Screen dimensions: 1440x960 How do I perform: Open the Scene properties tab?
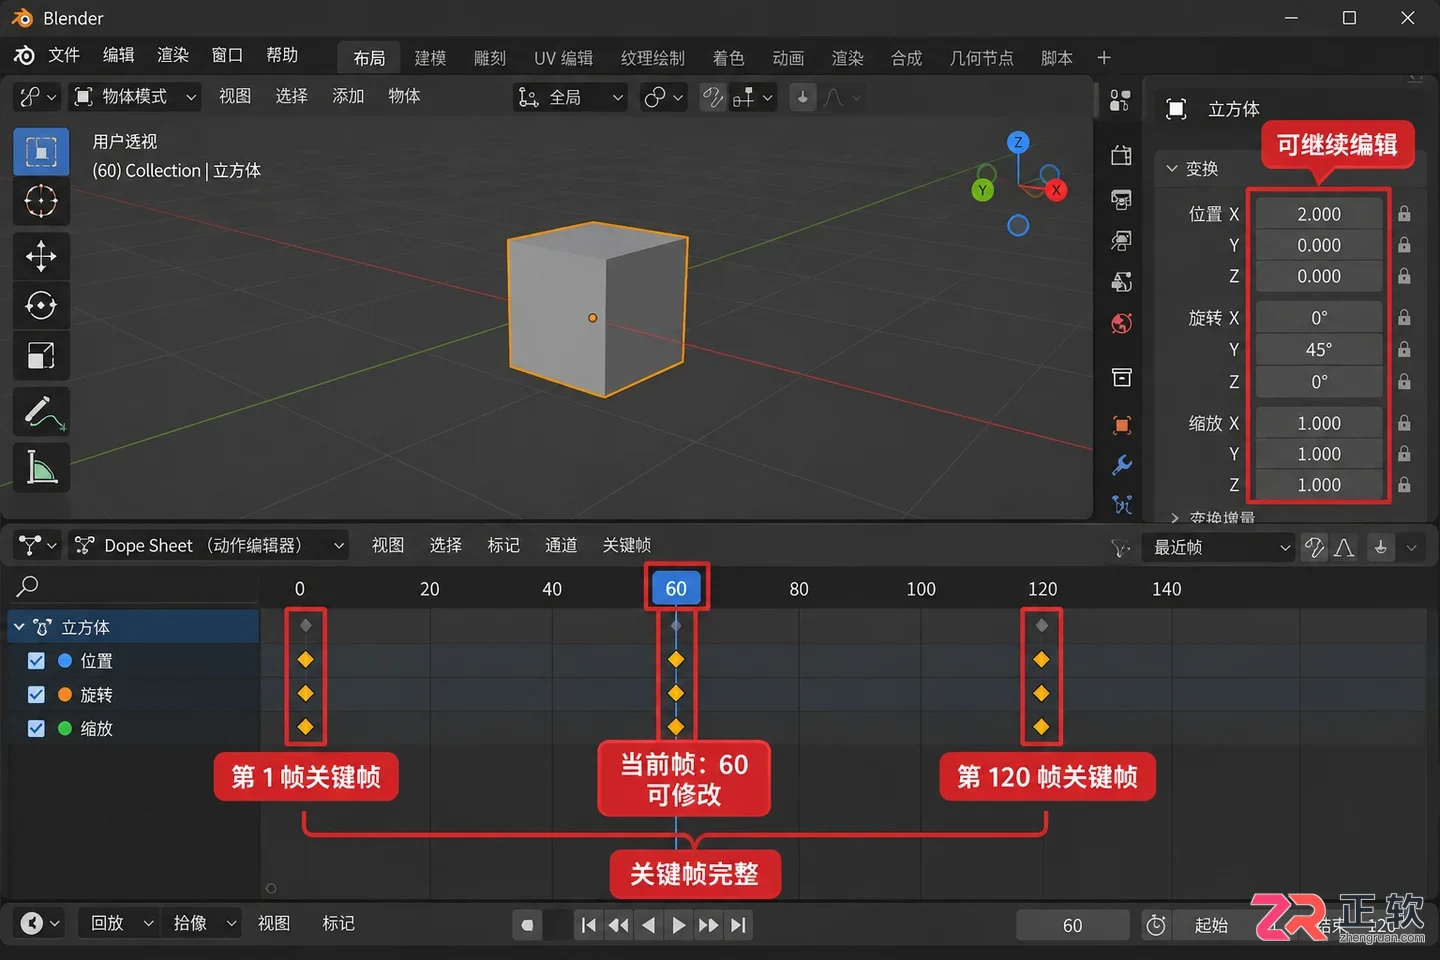pos(1121,282)
